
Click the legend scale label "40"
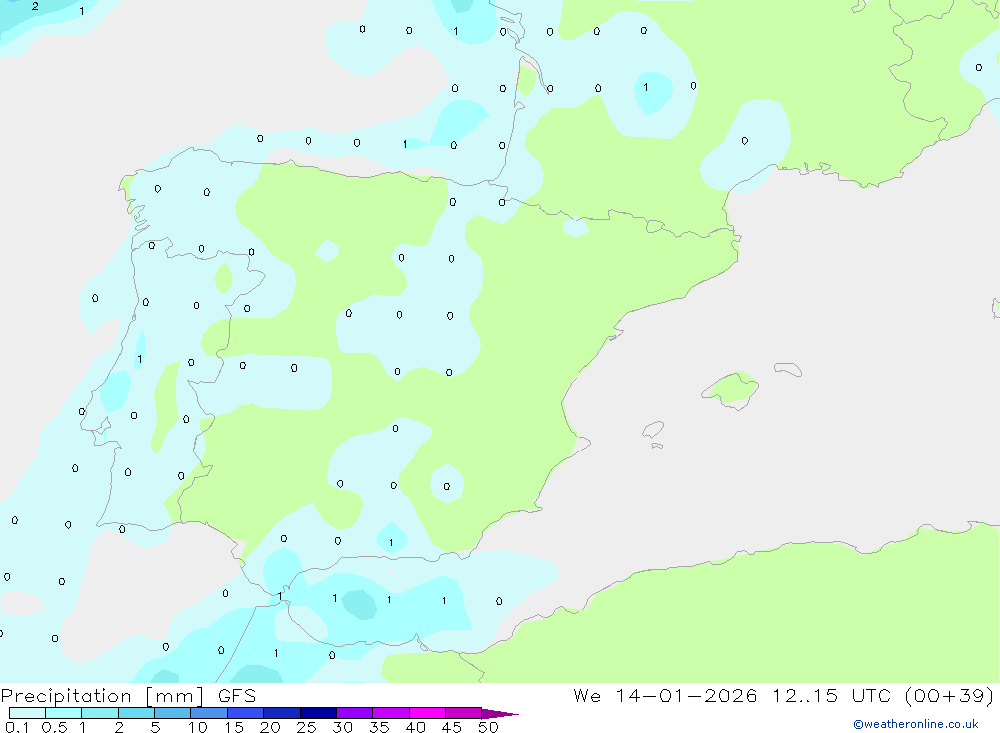click(416, 727)
